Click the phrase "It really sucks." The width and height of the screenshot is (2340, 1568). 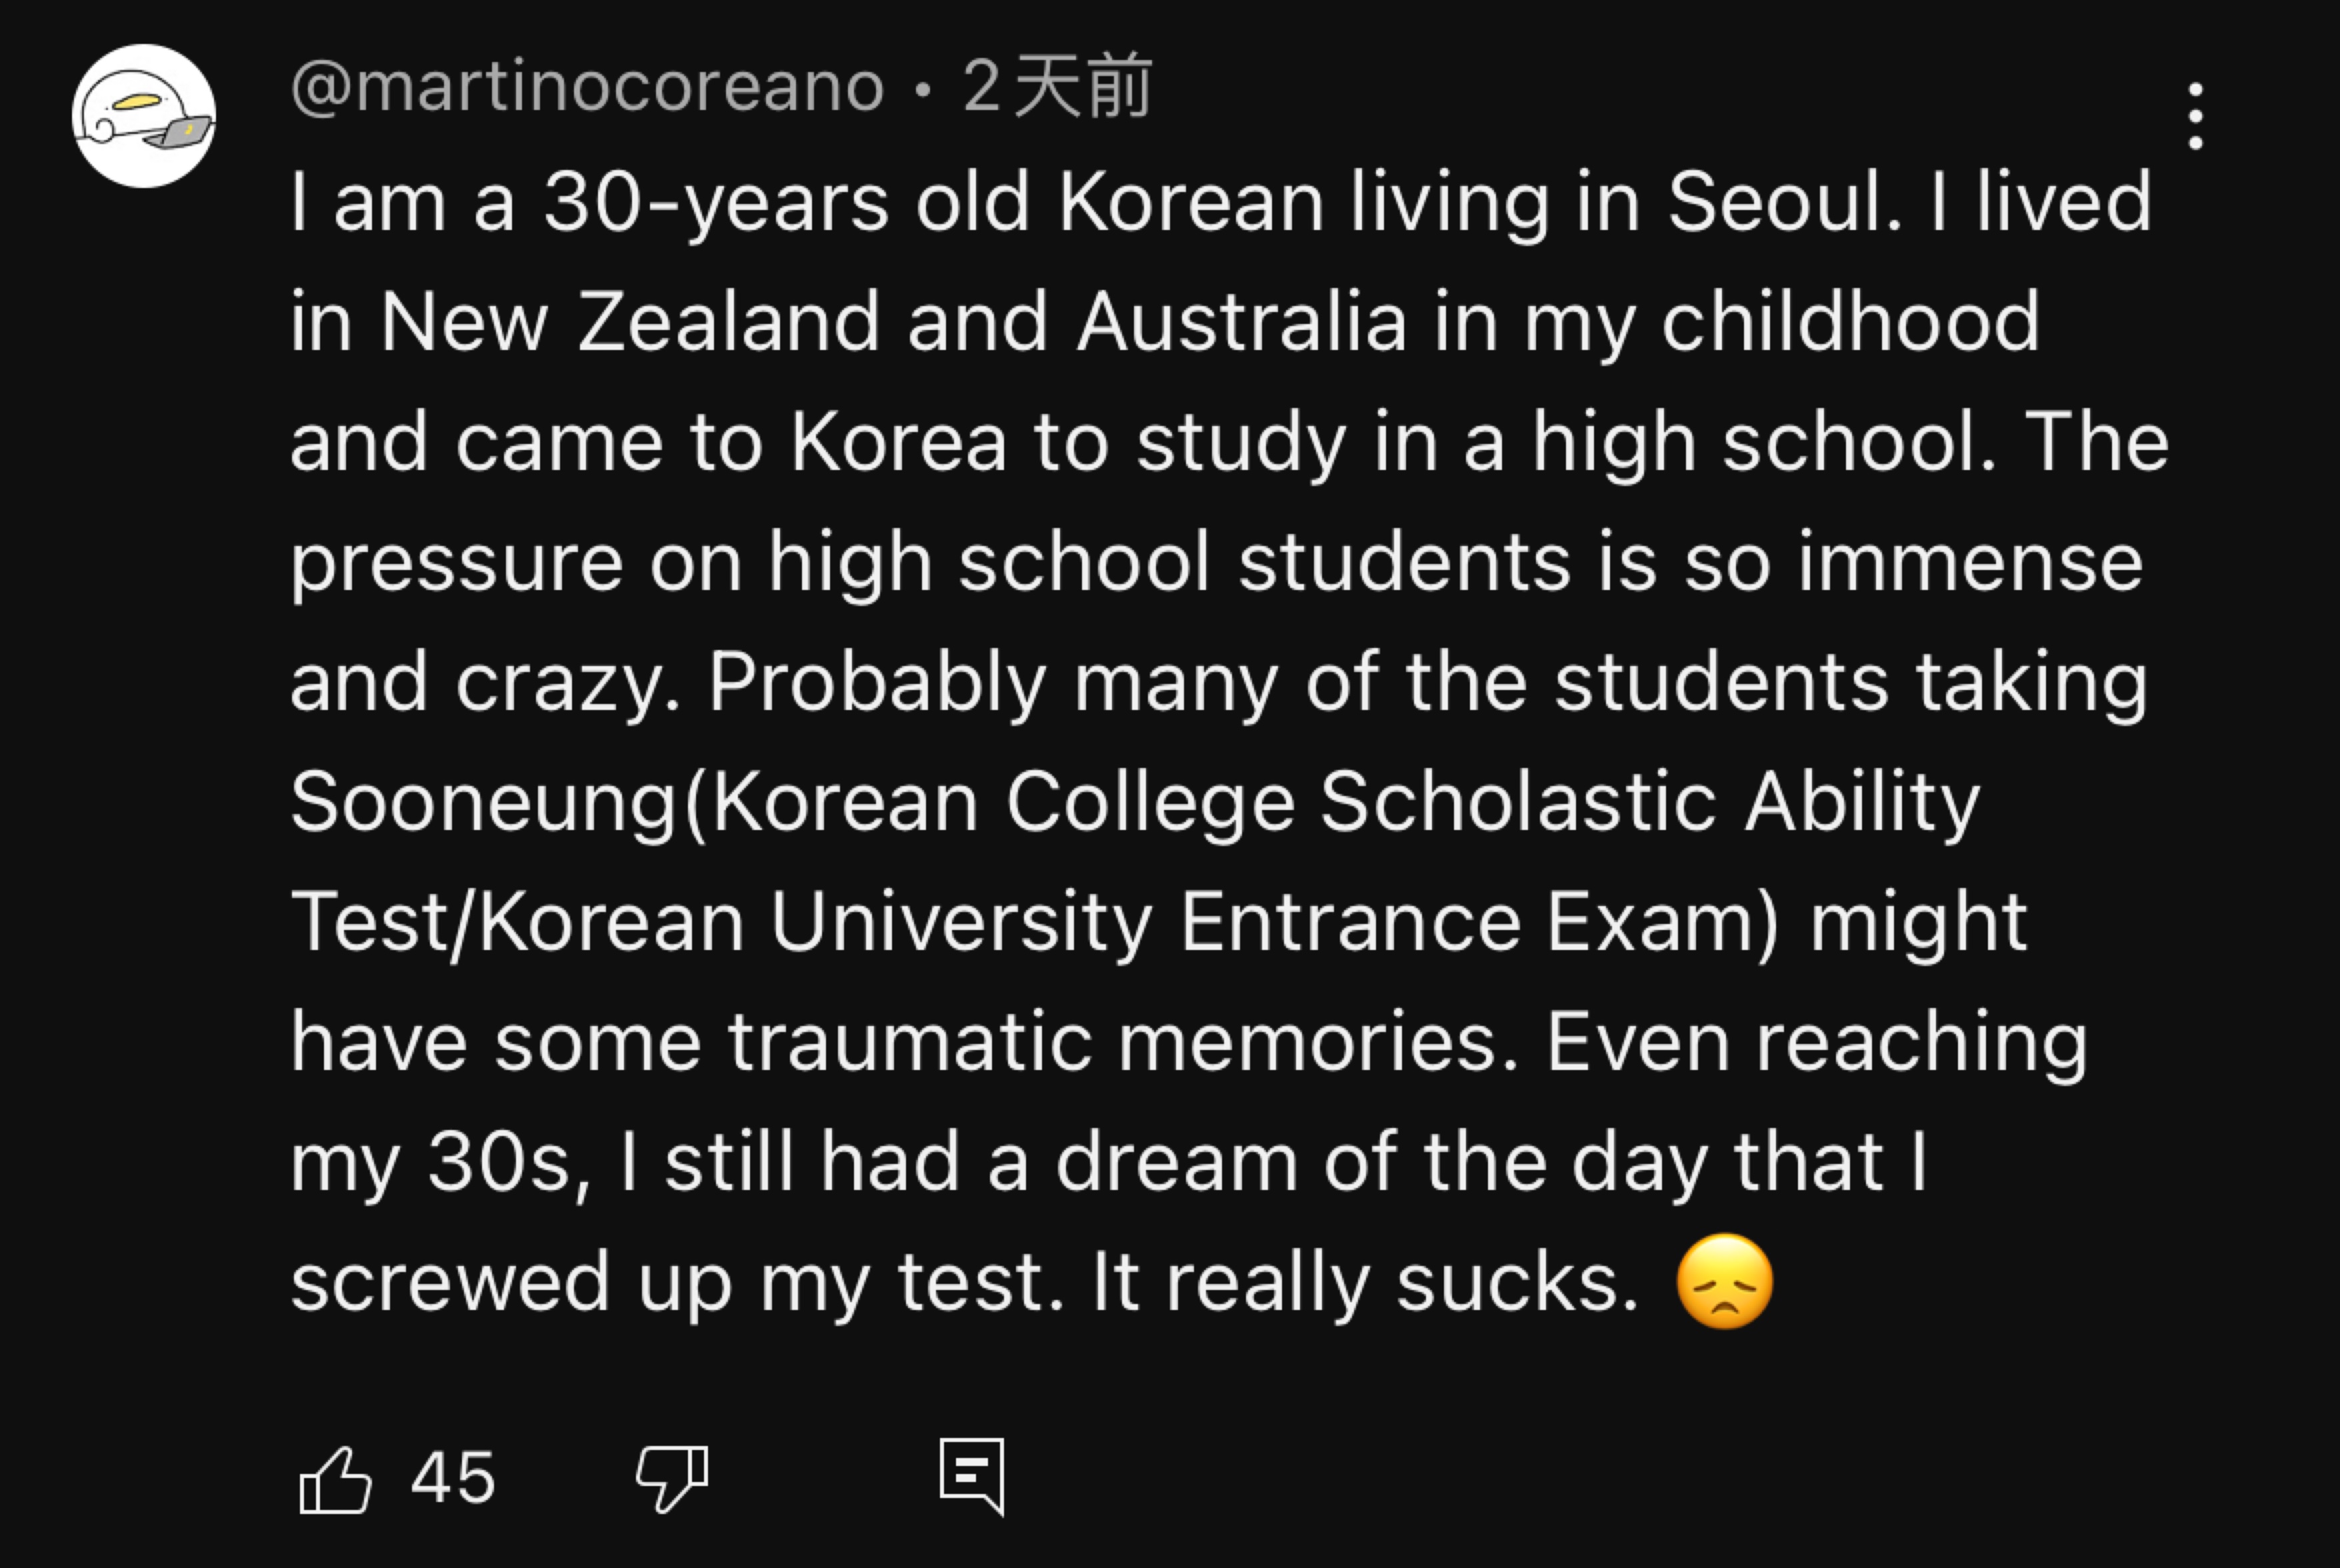pyautogui.click(x=1365, y=1282)
